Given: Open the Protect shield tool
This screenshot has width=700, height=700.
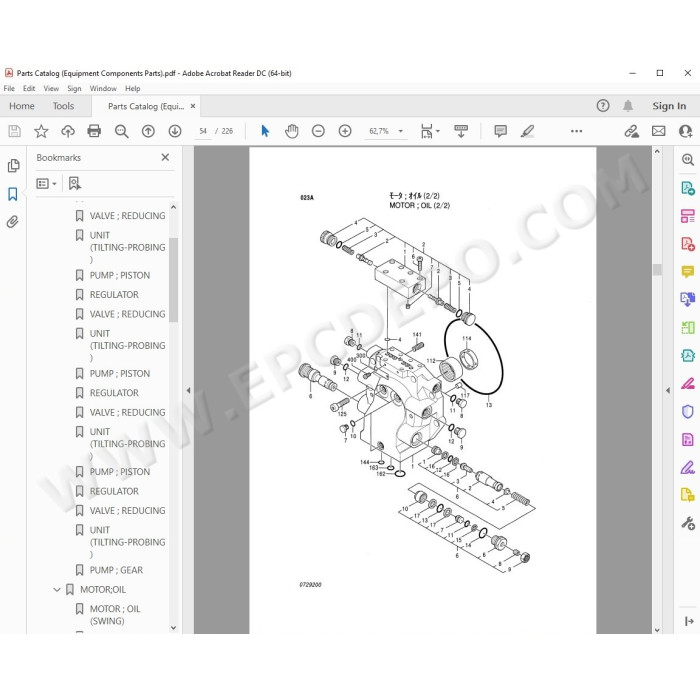Looking at the screenshot, I should tap(688, 411).
